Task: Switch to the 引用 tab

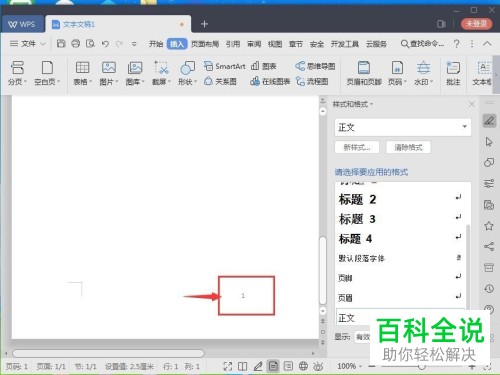Action: click(x=233, y=44)
